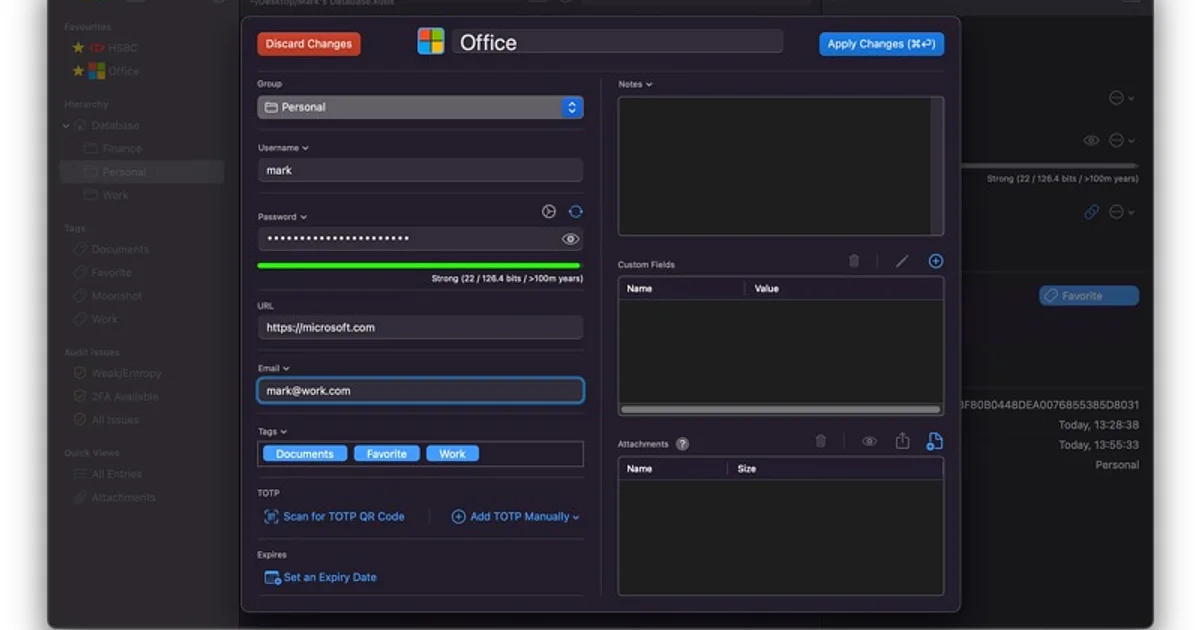Viewport: 1200px width, 630px height.
Task: Add a custom field plus icon
Action: click(936, 261)
